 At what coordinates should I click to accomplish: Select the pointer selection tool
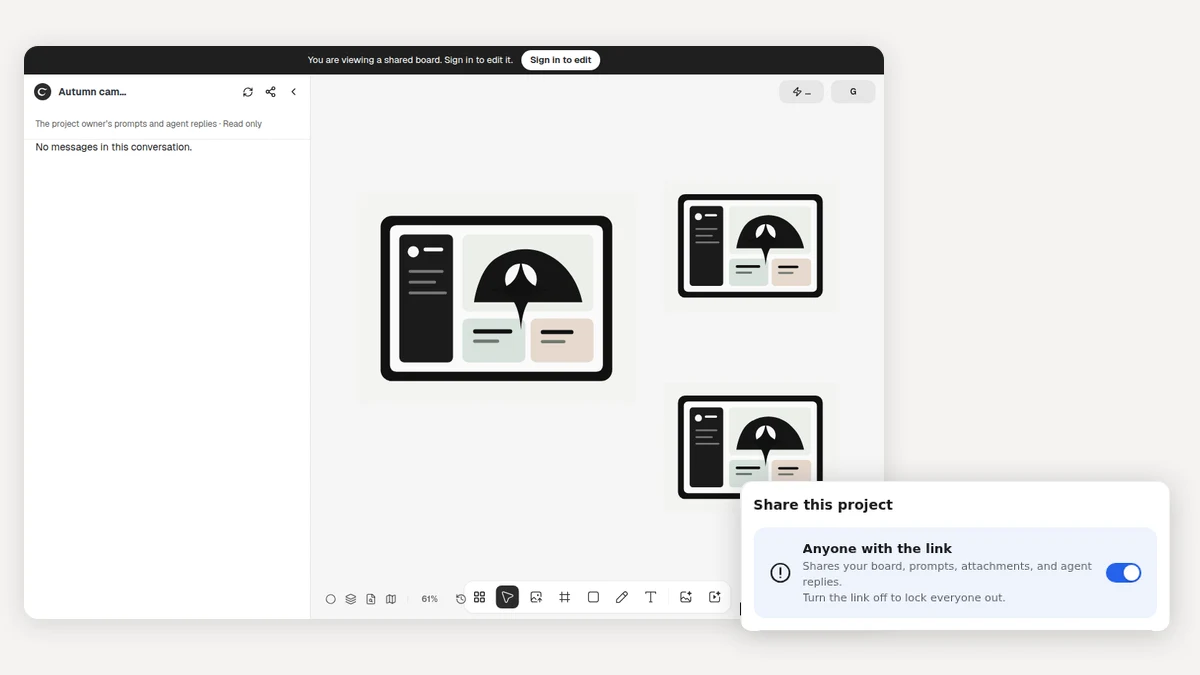(x=507, y=597)
